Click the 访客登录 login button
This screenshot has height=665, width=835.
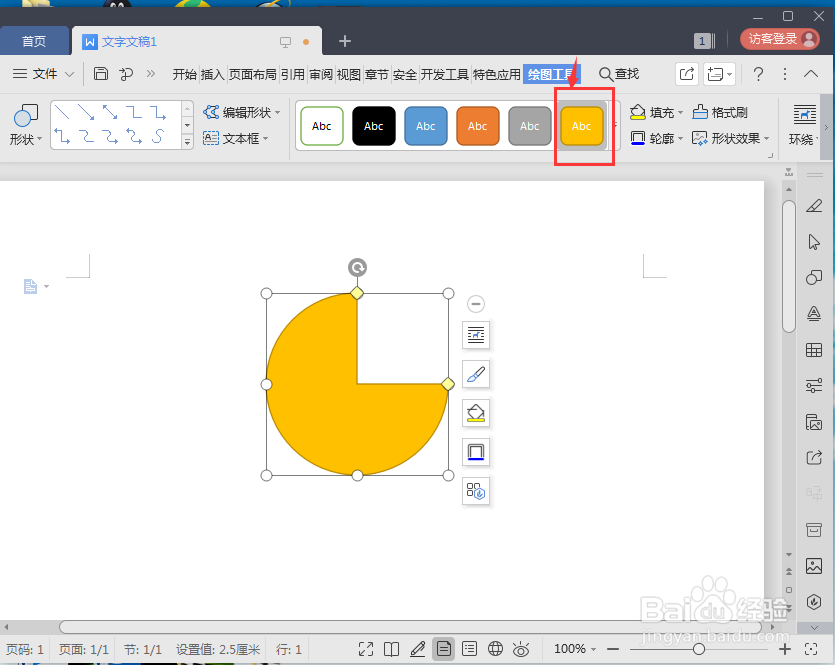tap(780, 39)
